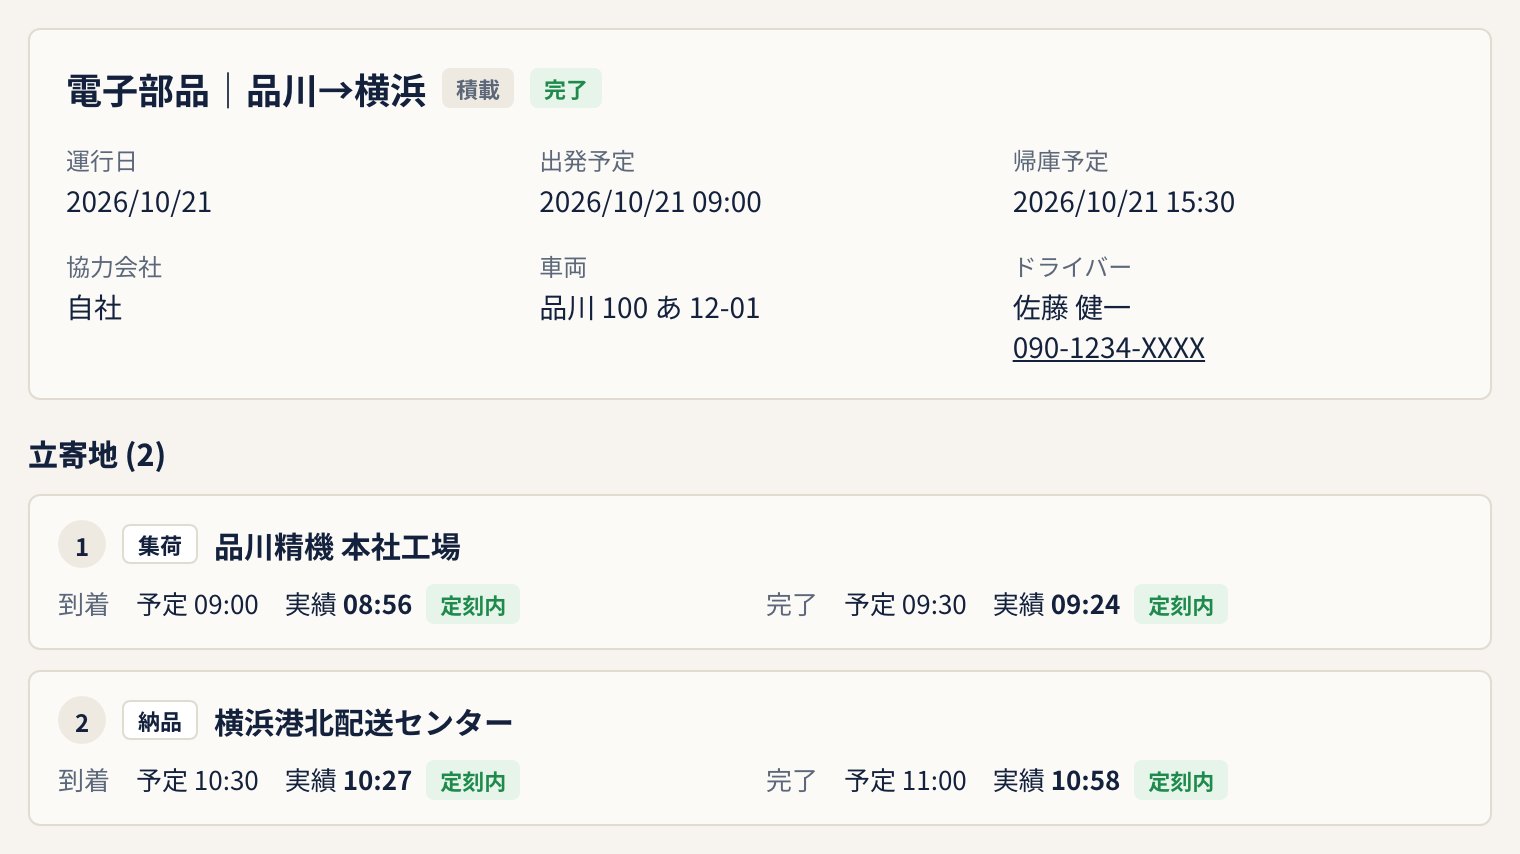Click the 定刻内 badge next to 09:24
The height and width of the screenshot is (854, 1520).
1181,605
